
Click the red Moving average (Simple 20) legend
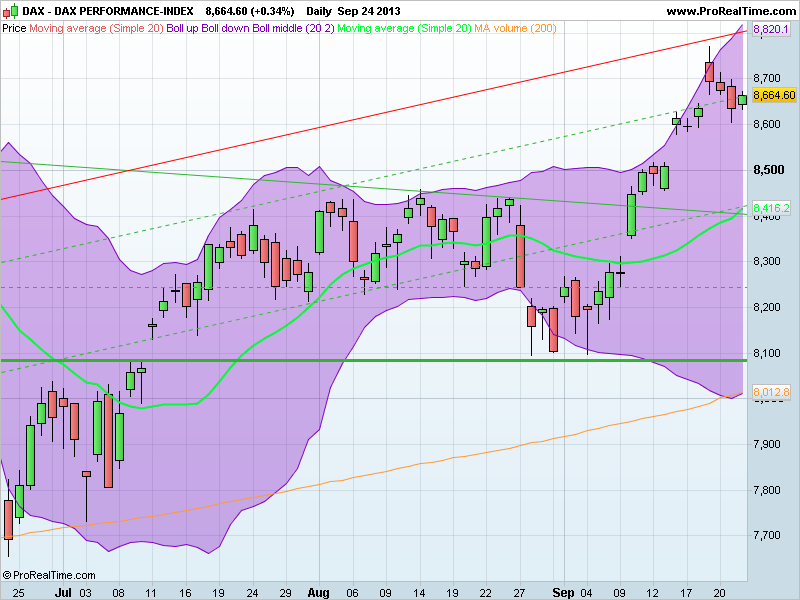(x=96, y=28)
